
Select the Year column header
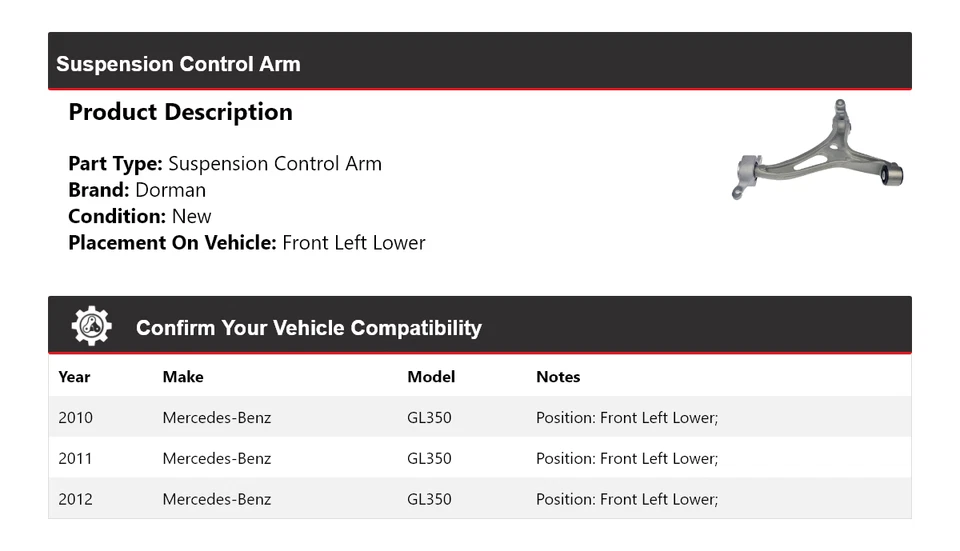click(x=74, y=377)
